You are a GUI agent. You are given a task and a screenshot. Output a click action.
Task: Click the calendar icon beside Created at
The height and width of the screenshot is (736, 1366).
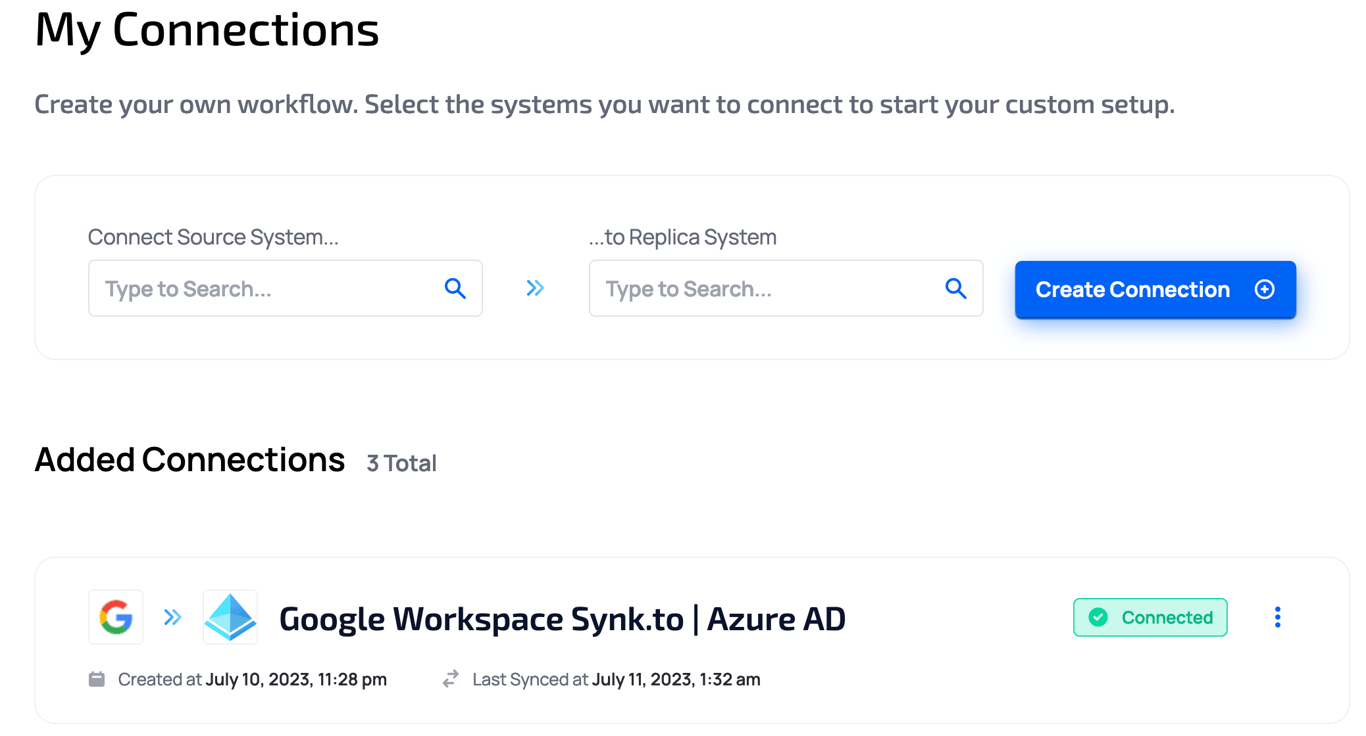pyautogui.click(x=97, y=679)
